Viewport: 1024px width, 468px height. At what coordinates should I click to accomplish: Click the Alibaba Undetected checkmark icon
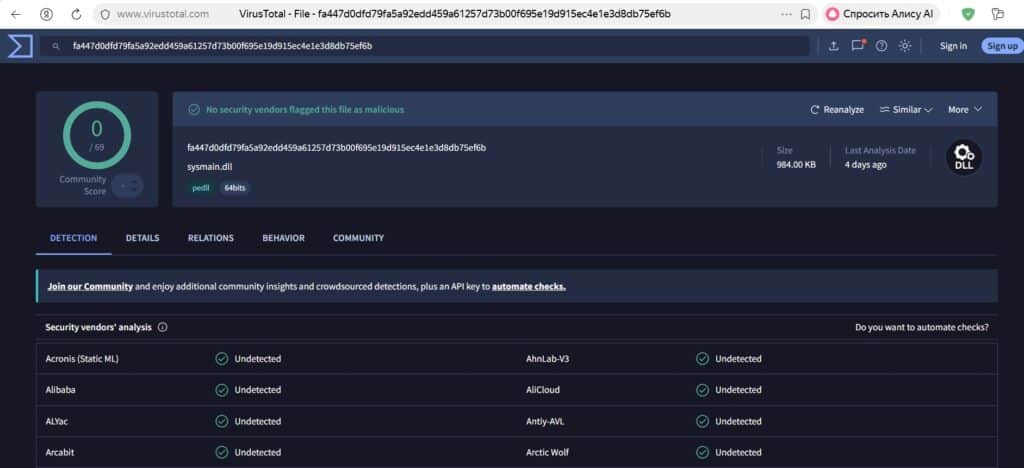(x=222, y=390)
